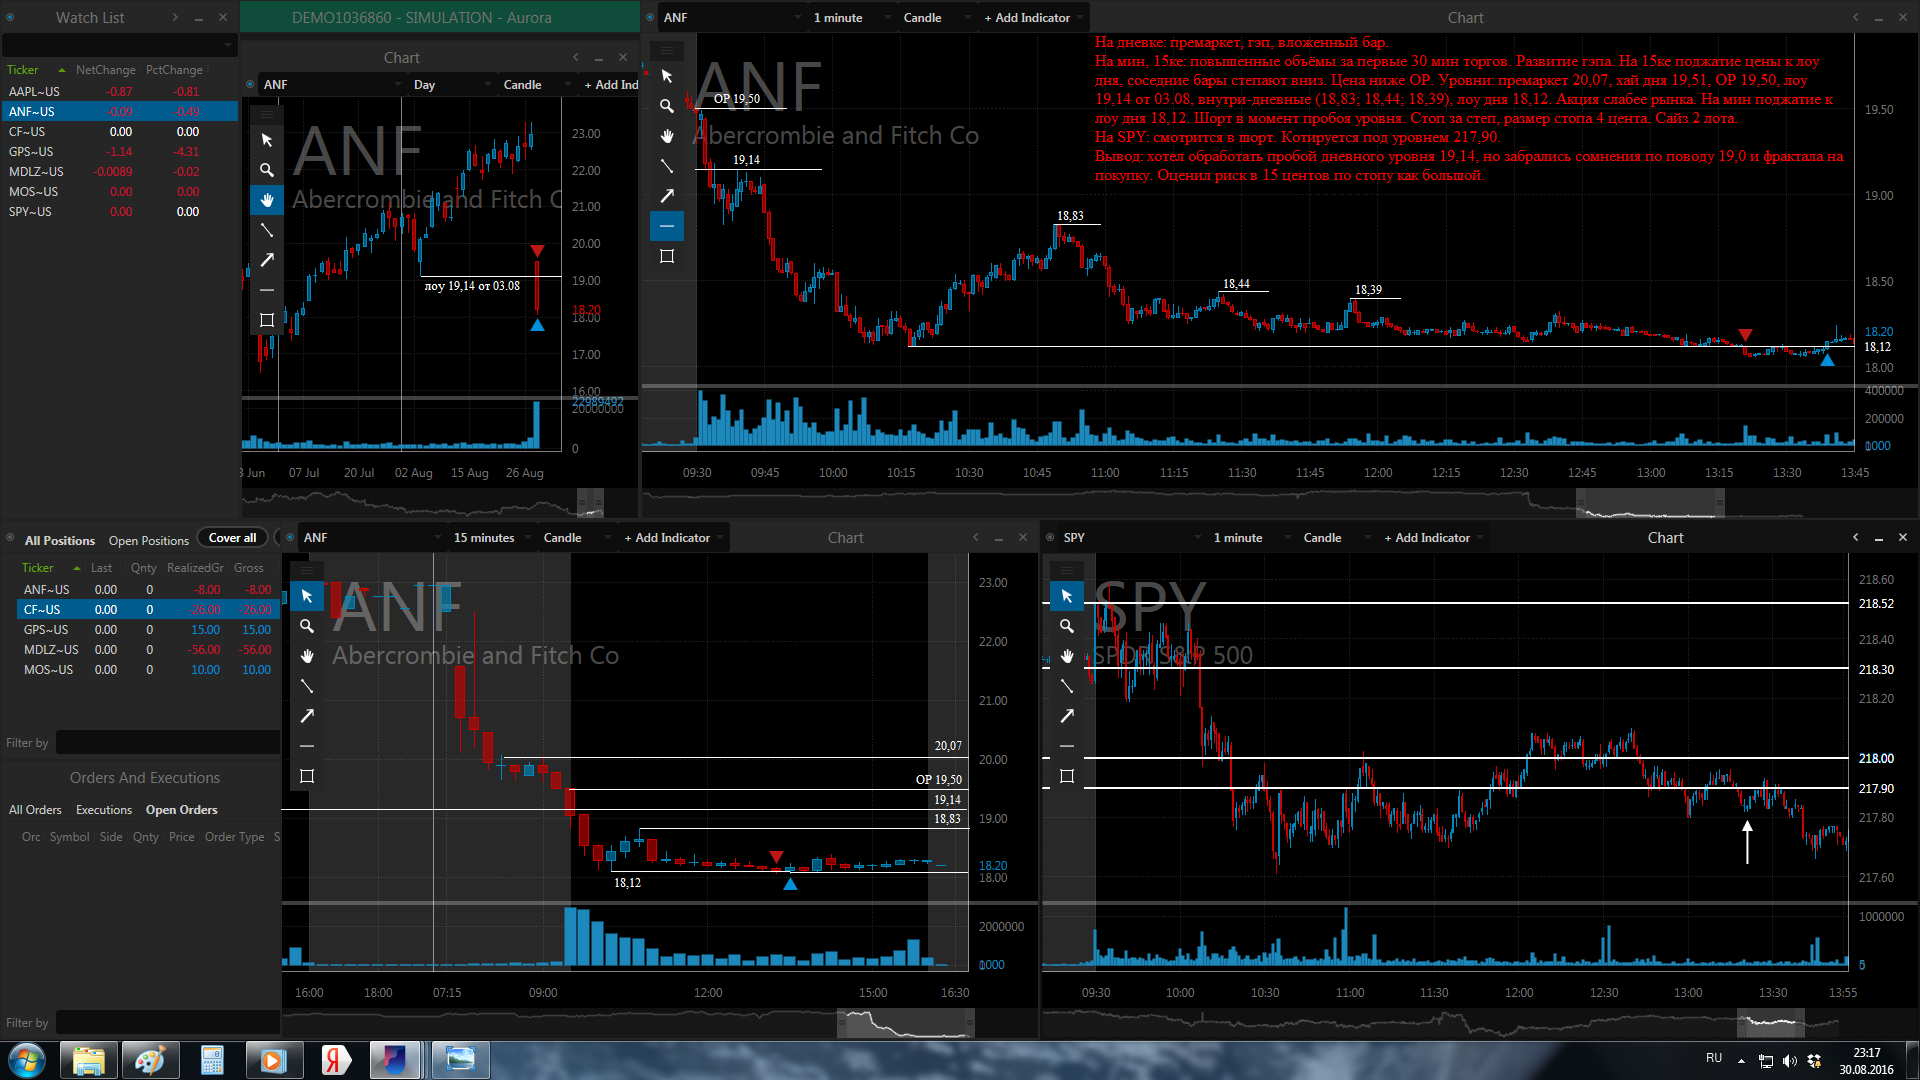Switch to Executions tab

tap(104, 810)
